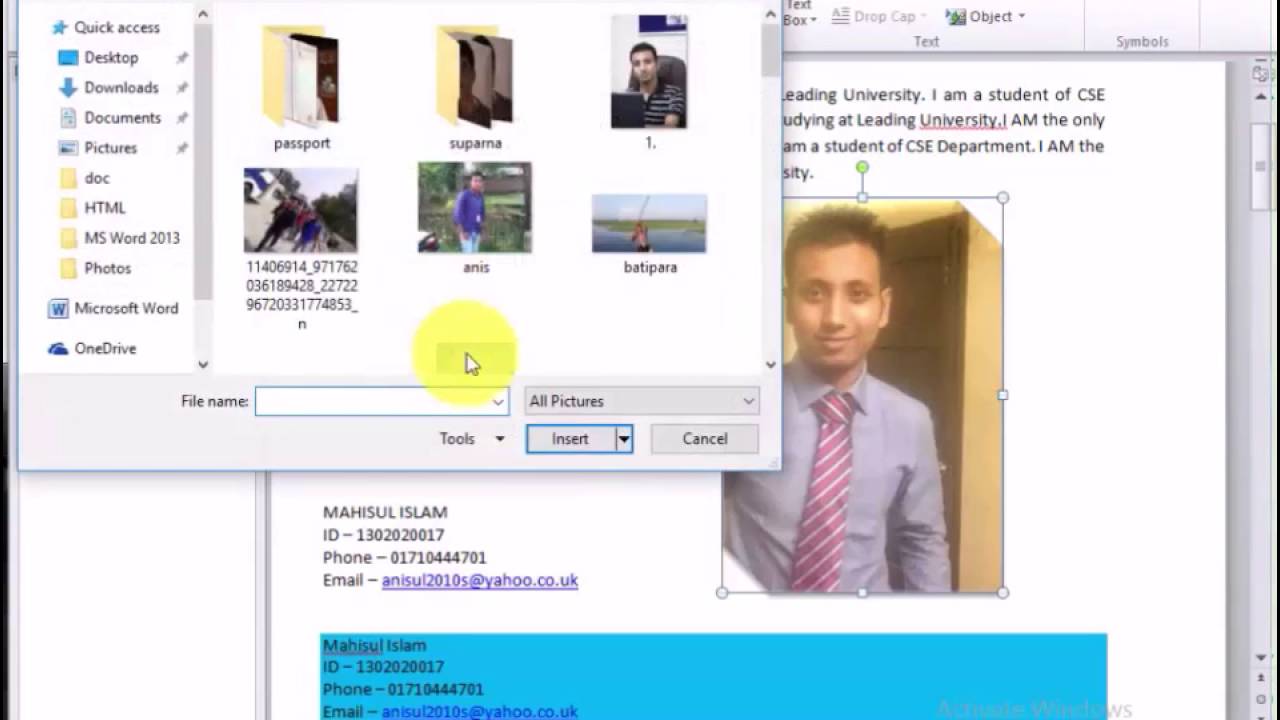
Task: Click the Insert button
Action: point(570,438)
